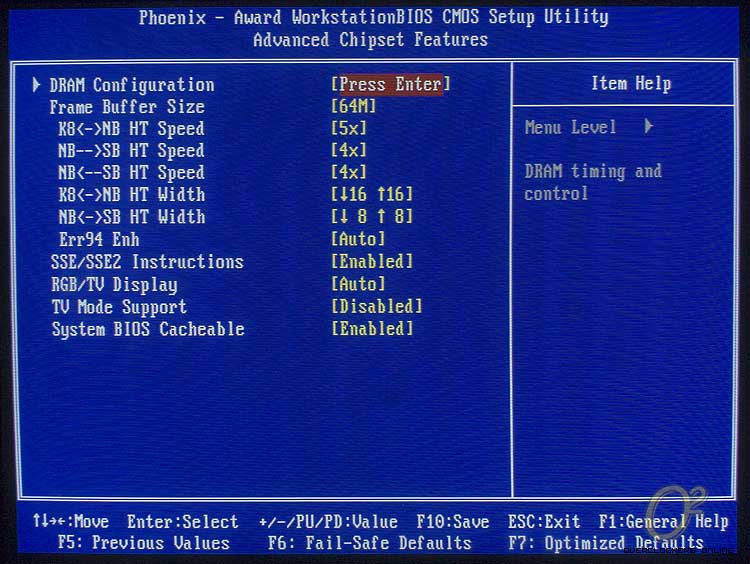The image size is (750, 564).
Task: Change the RGB/TV Display [Auto] value
Action: (358, 284)
